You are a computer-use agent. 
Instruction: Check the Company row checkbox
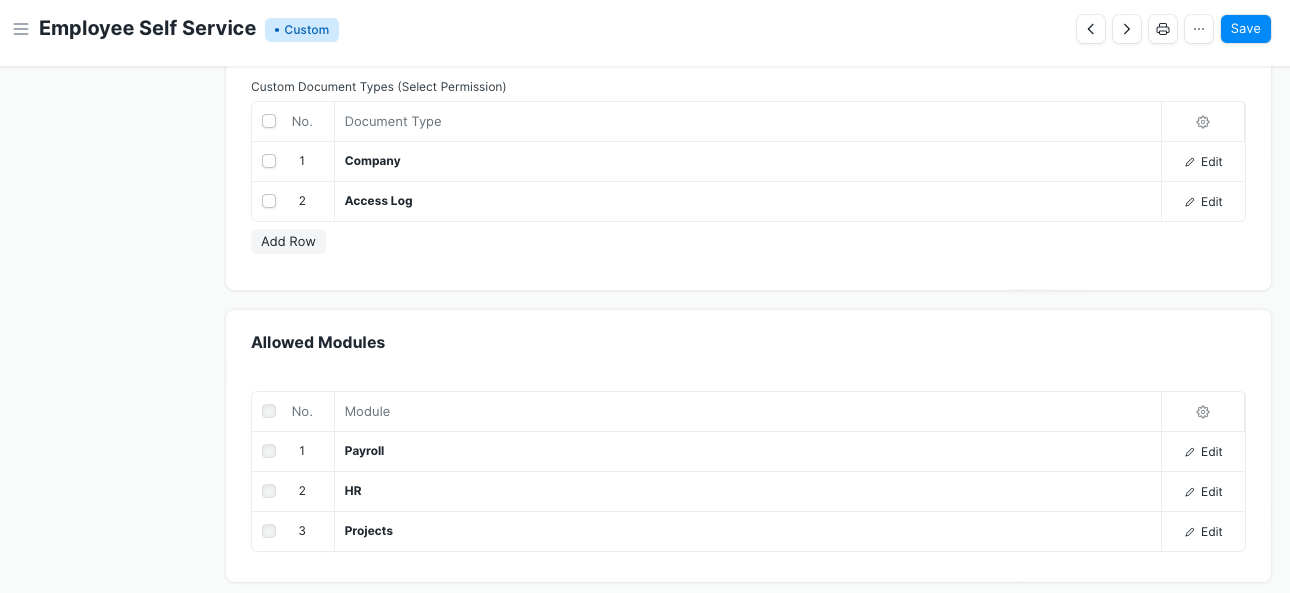tap(269, 161)
